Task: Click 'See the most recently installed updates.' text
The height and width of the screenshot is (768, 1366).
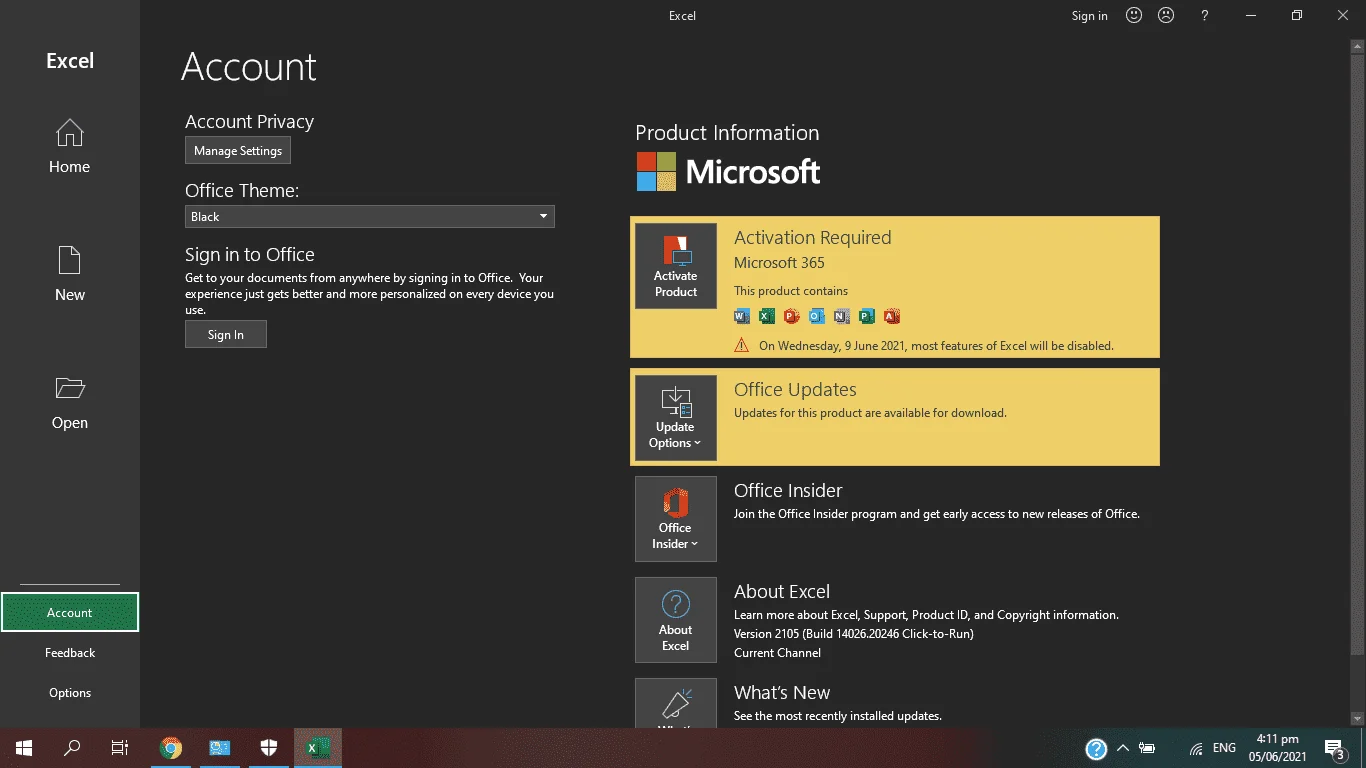Action: [x=838, y=716]
